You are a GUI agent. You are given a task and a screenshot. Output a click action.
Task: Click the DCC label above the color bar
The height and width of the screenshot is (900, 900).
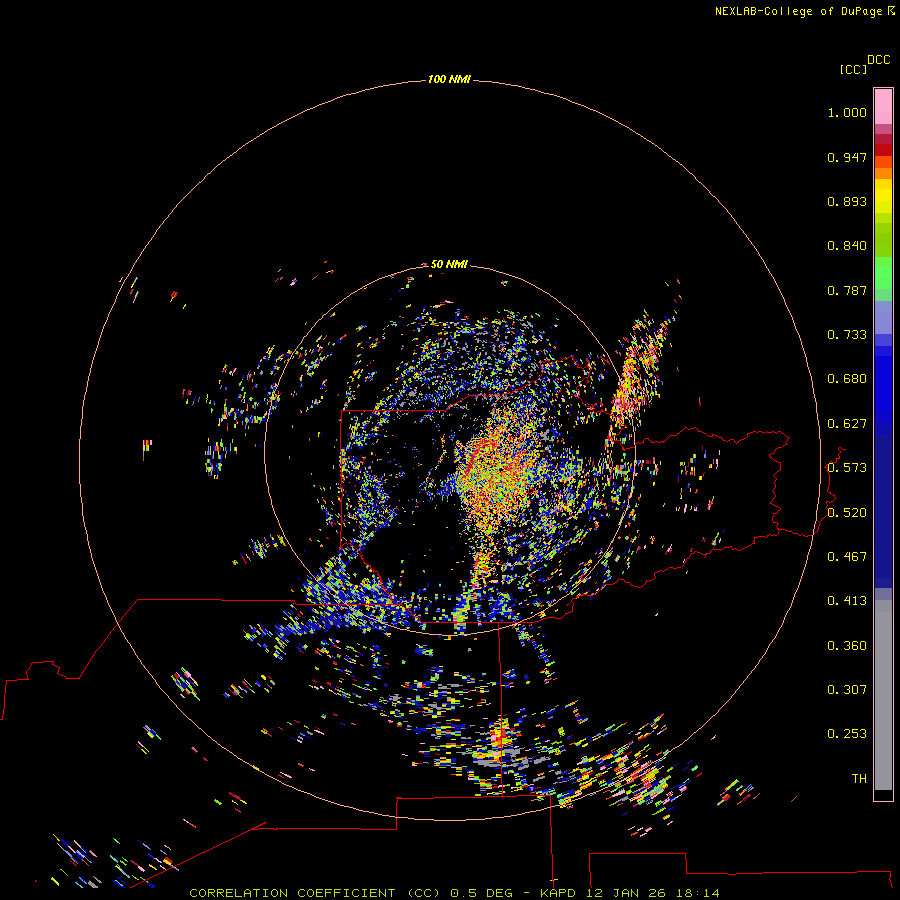[878, 60]
